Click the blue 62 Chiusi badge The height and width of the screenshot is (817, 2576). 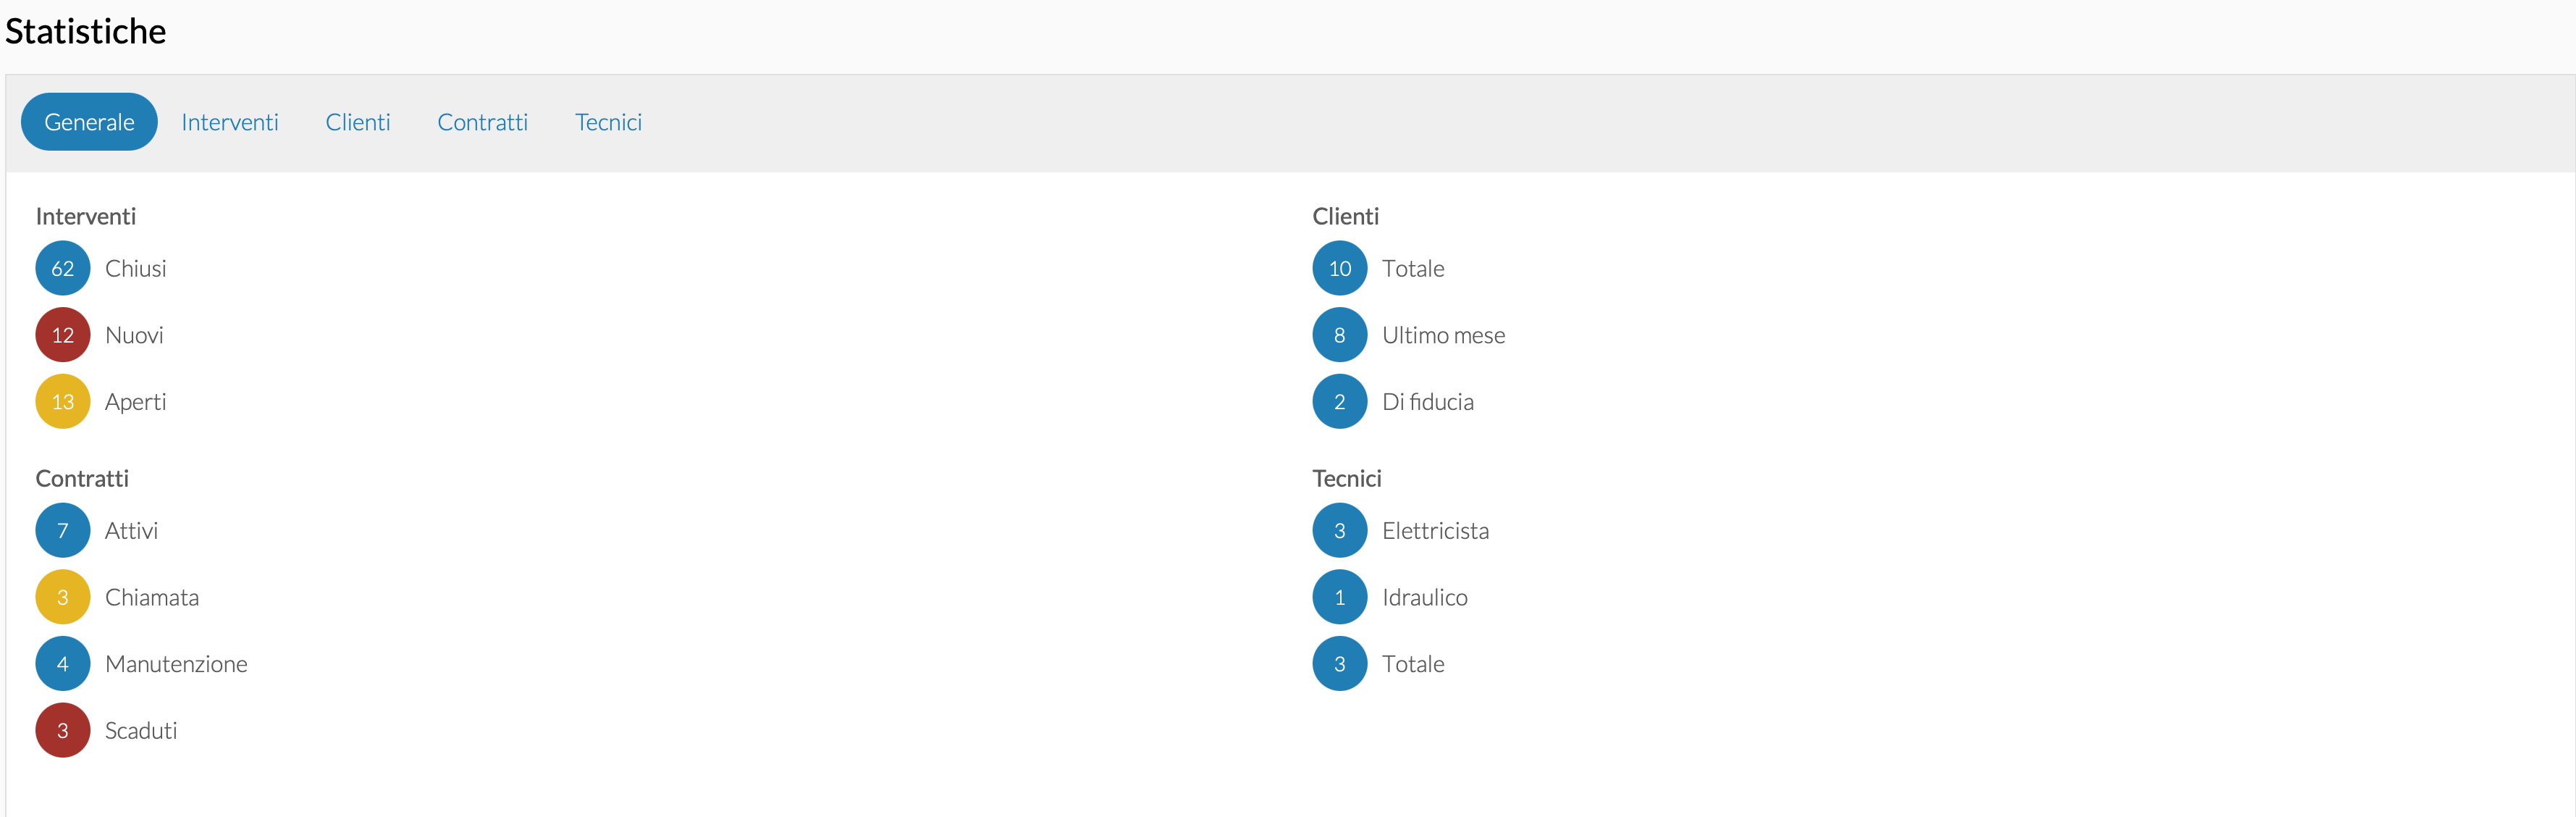point(62,268)
